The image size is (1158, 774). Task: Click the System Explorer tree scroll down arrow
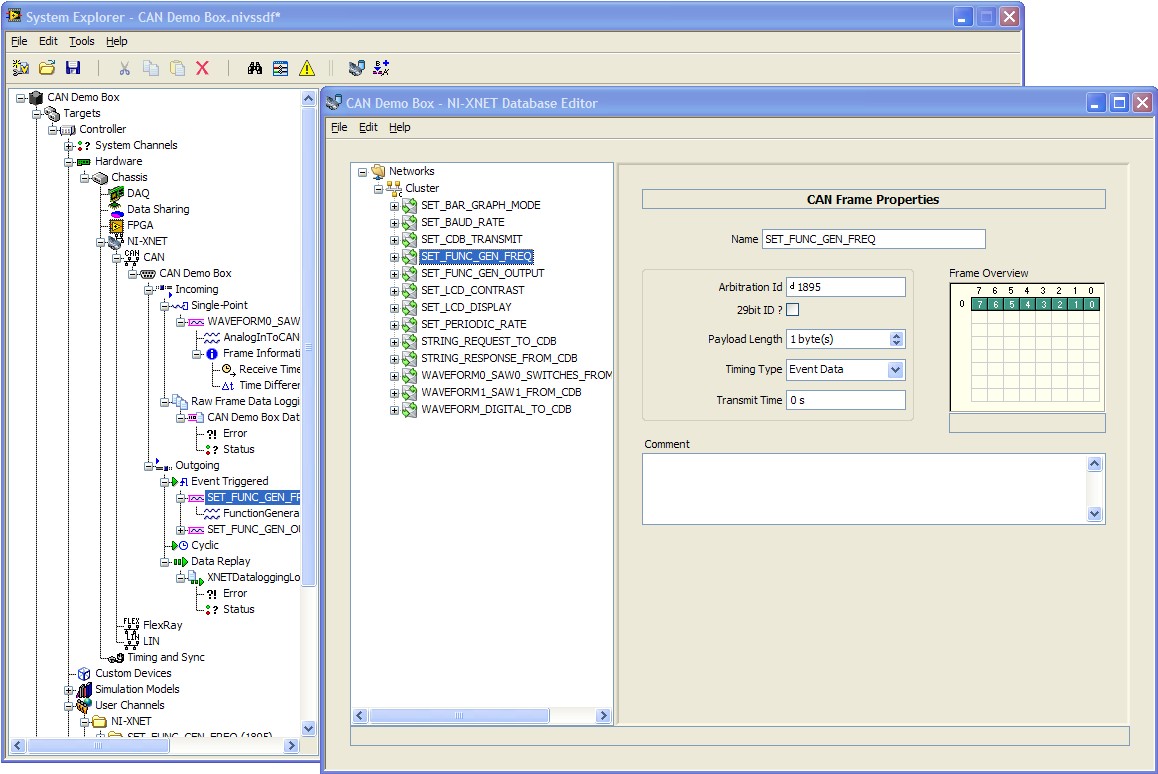(309, 728)
